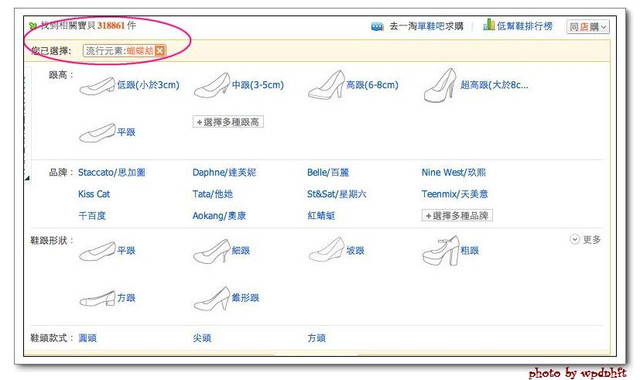Select 超高跟 heel height link
The height and width of the screenshot is (380, 640).
pos(494,85)
